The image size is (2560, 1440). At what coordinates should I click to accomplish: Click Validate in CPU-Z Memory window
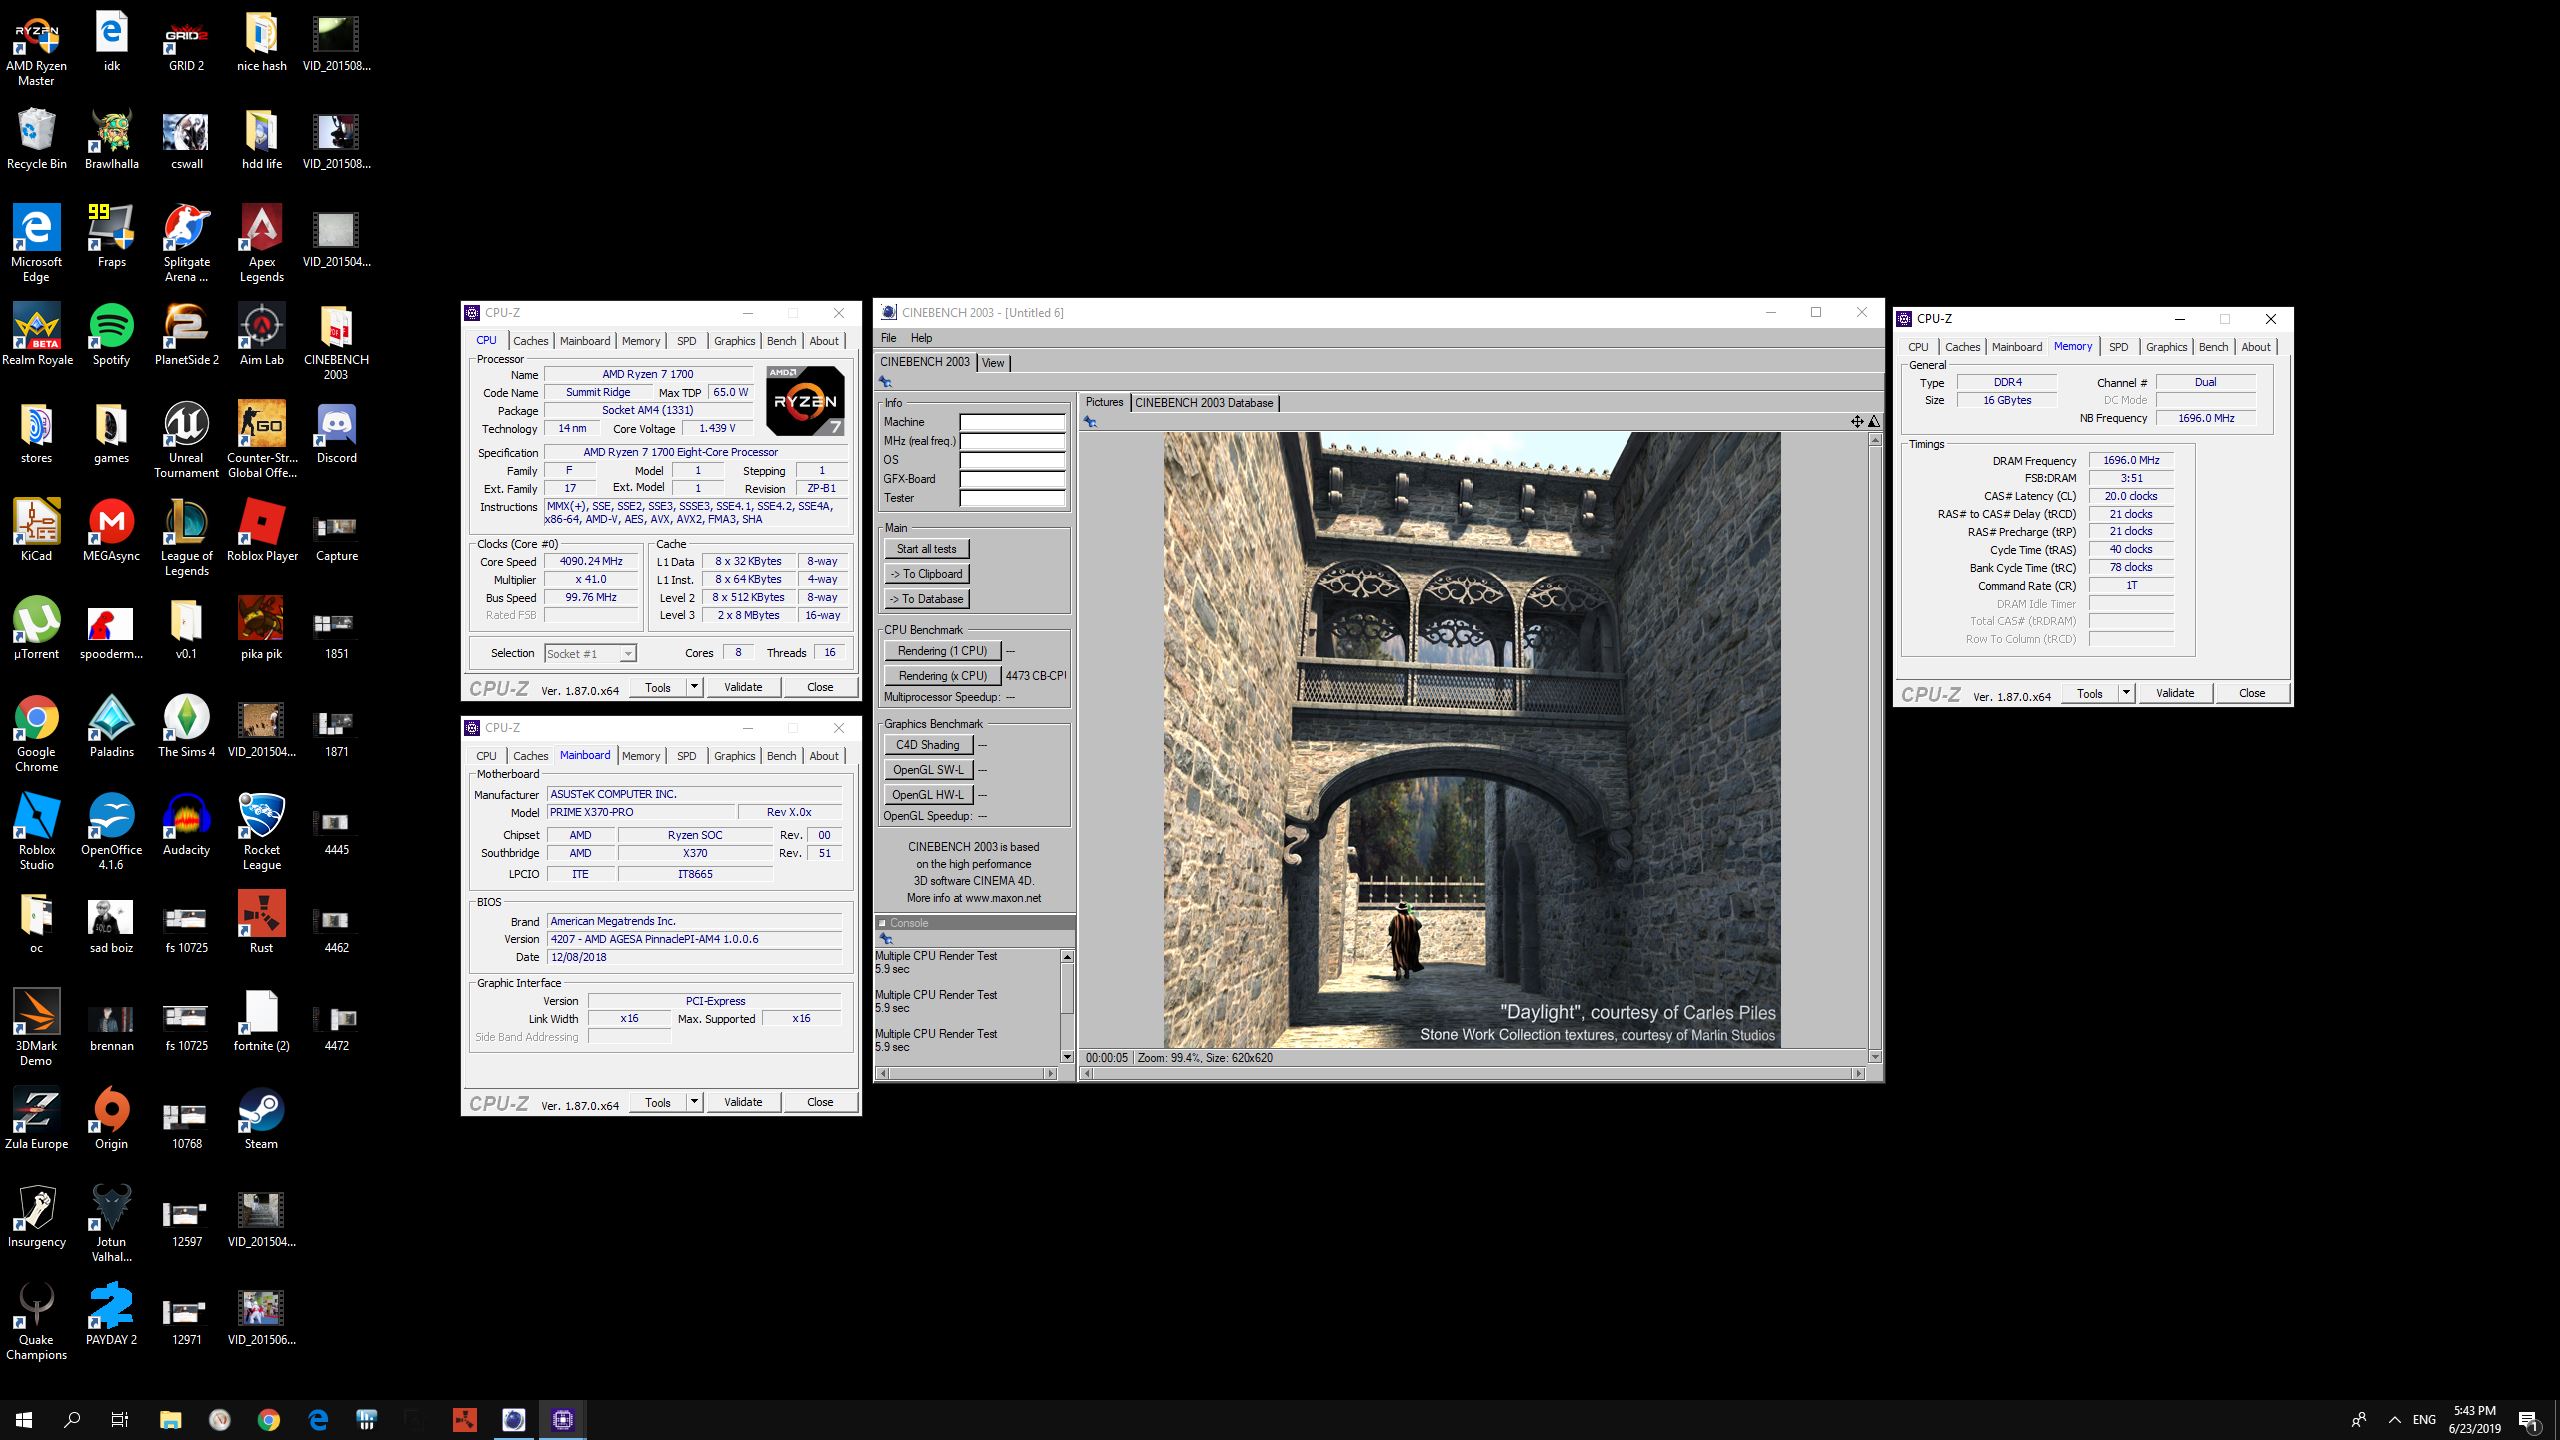point(2174,693)
